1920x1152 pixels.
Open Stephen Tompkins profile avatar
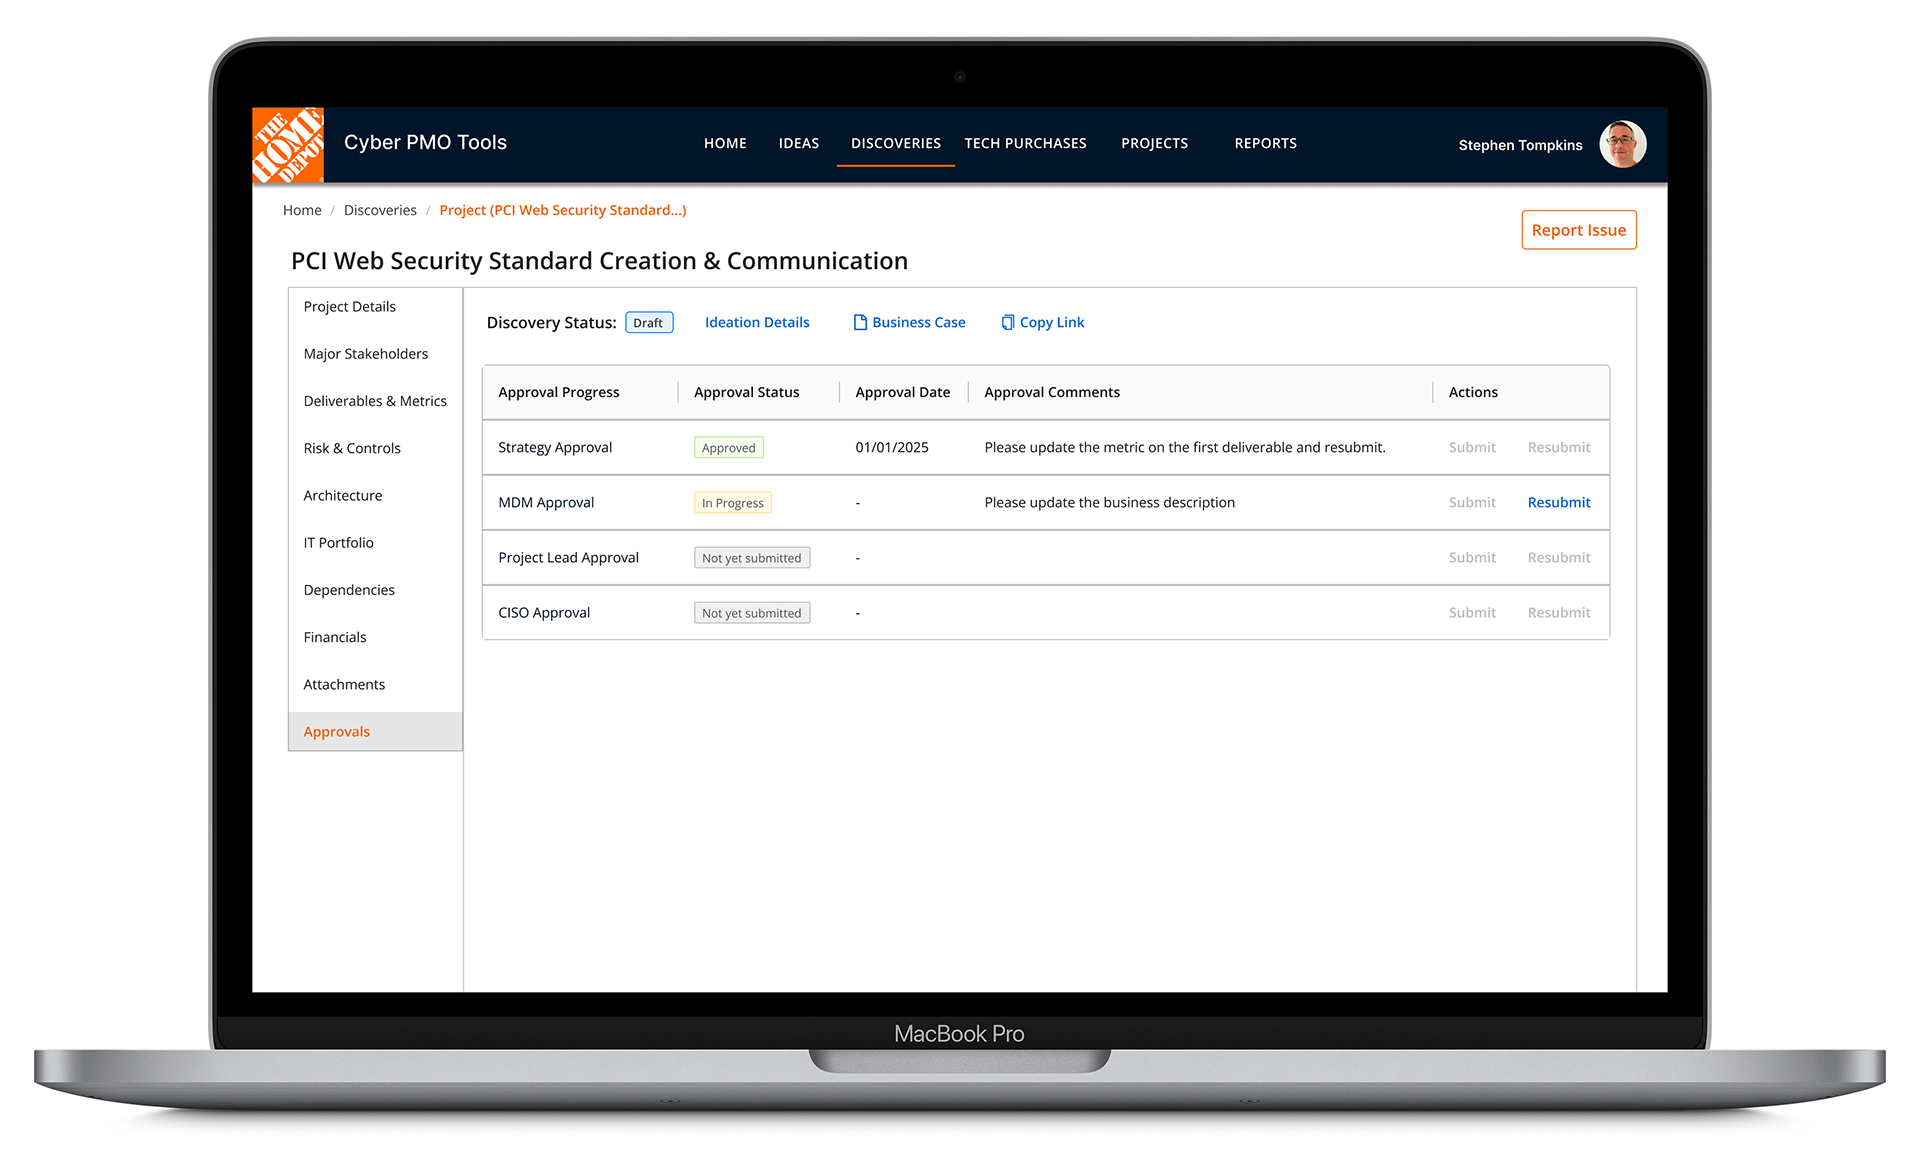pos(1622,145)
